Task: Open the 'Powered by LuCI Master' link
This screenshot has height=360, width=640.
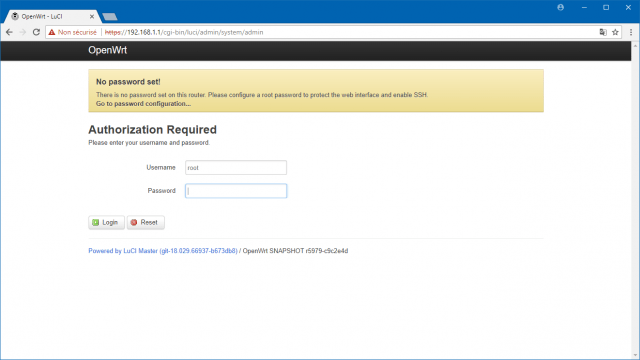Action: point(163,251)
